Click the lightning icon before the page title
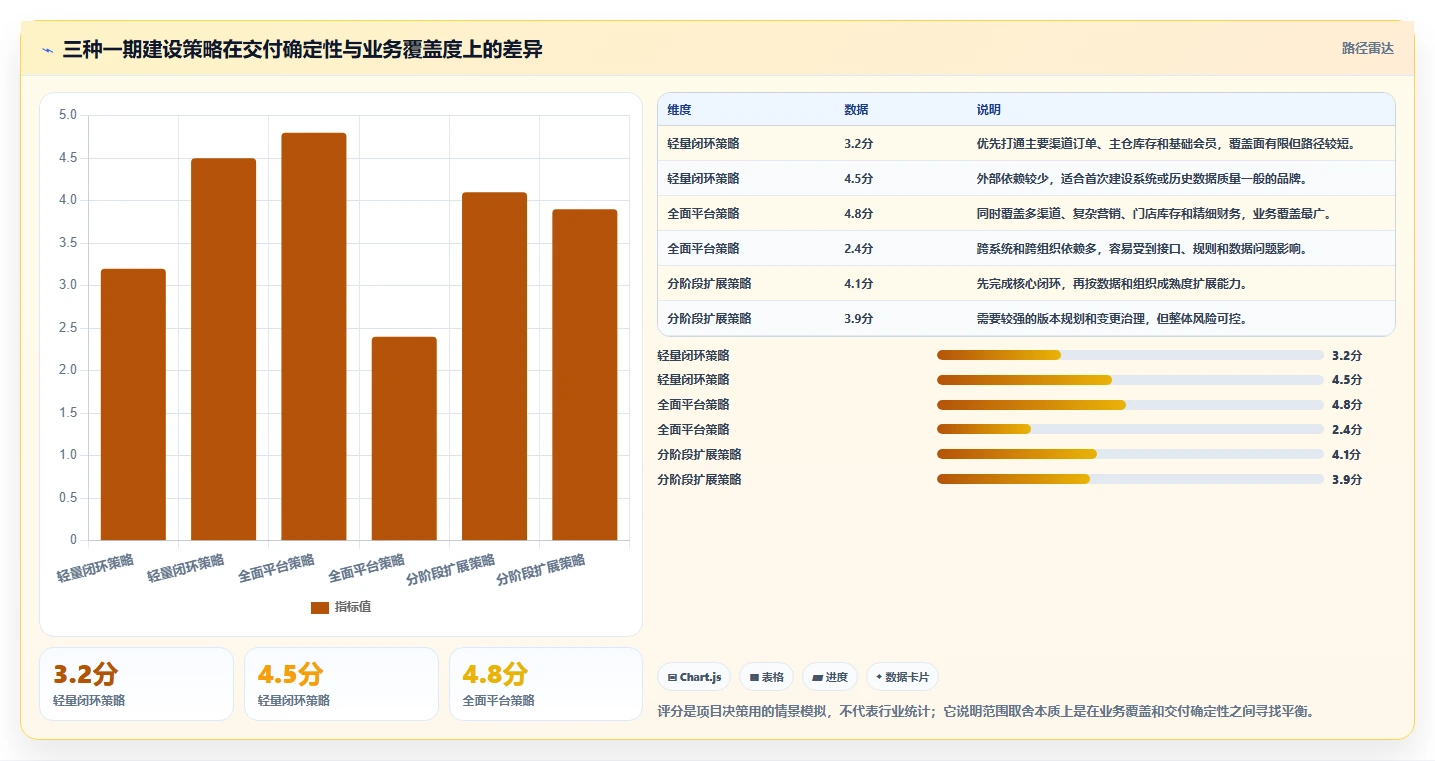The height and width of the screenshot is (761, 1435). tap(48, 49)
